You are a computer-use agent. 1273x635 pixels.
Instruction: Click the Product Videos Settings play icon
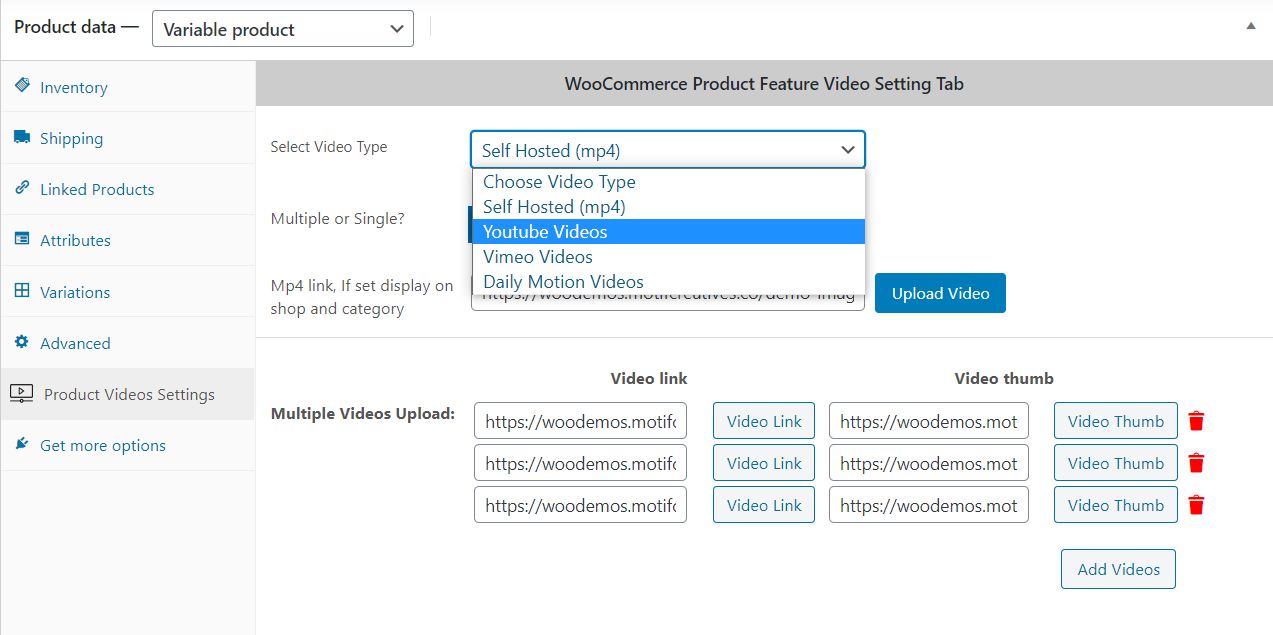(22, 393)
